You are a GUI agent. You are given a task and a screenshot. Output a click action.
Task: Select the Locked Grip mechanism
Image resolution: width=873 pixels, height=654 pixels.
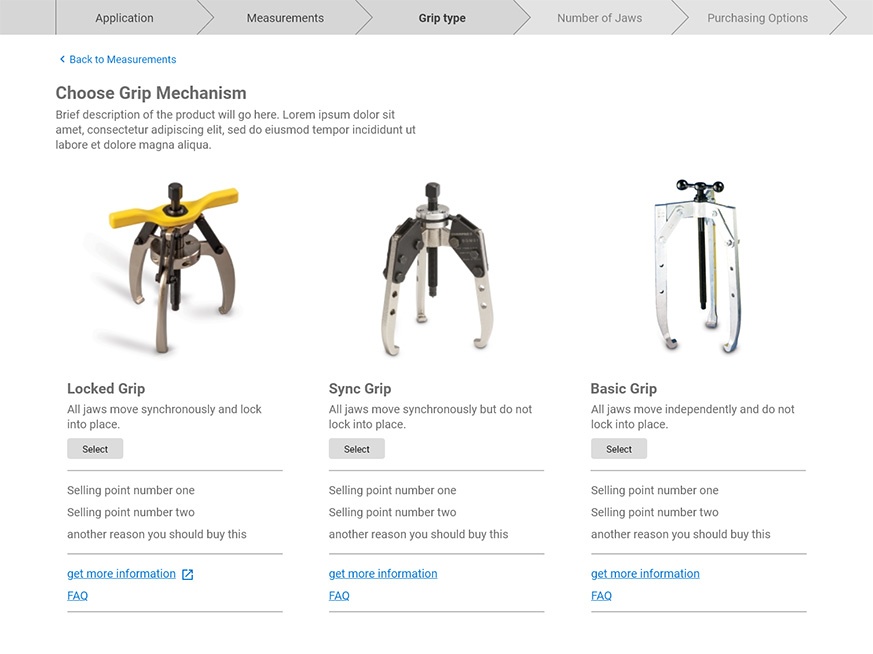95,448
